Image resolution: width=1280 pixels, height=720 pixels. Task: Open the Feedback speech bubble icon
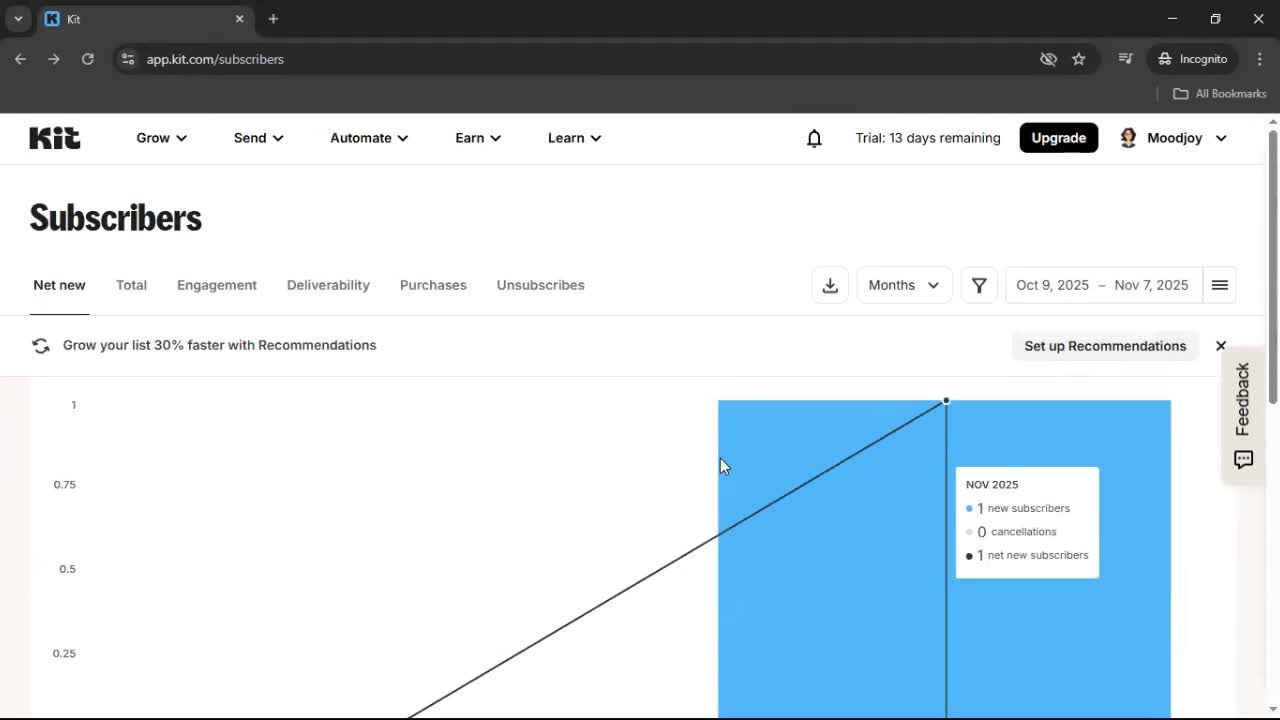pos(1243,460)
